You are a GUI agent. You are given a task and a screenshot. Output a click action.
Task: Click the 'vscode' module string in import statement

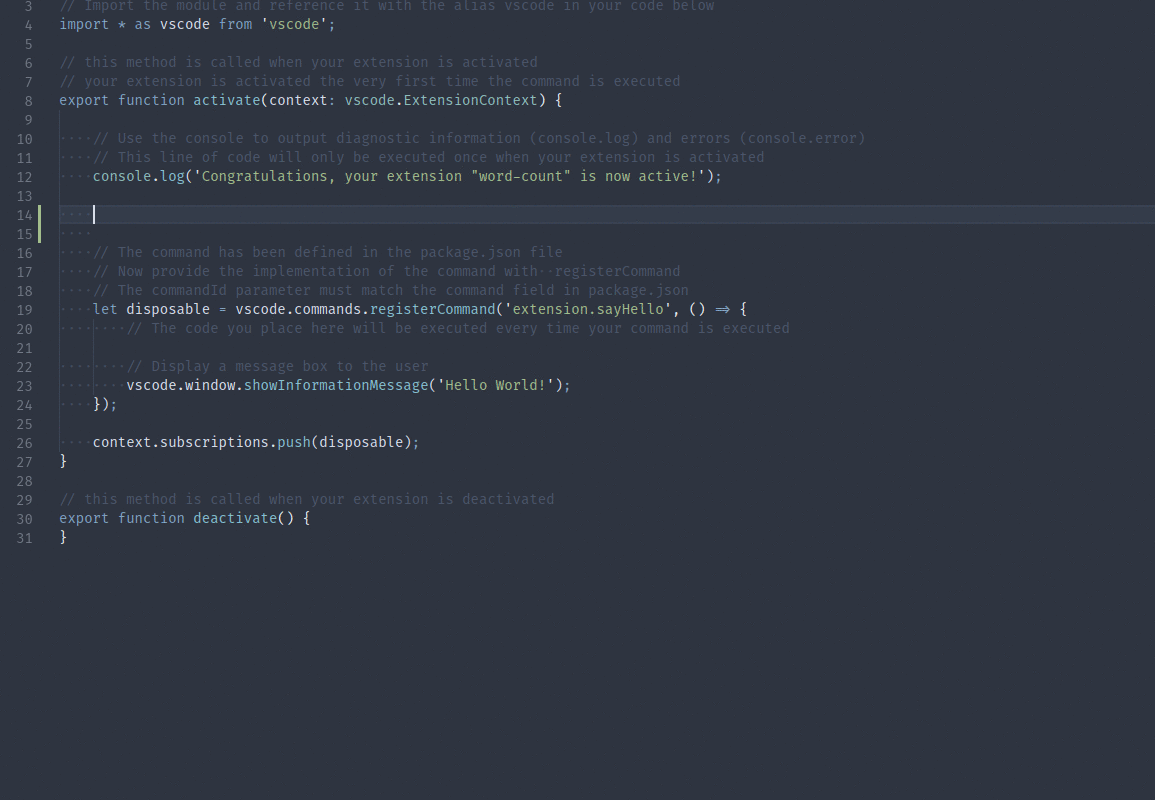pyautogui.click(x=295, y=23)
